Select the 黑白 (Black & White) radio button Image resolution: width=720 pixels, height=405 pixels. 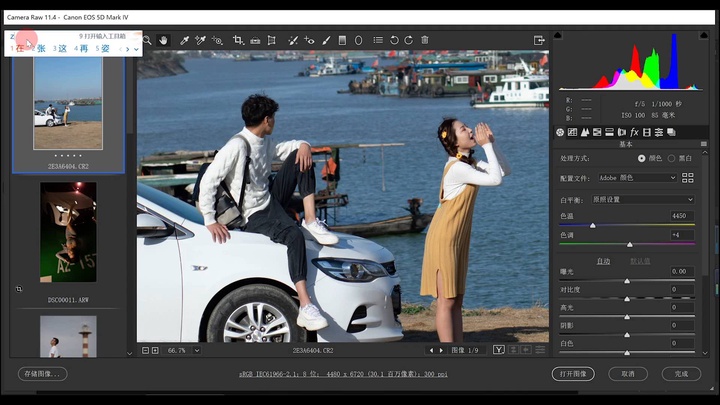pos(672,158)
